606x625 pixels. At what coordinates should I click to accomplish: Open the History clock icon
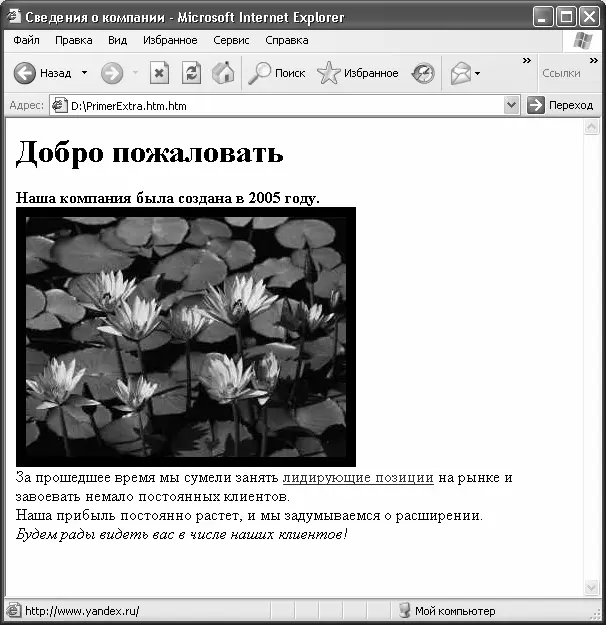click(423, 73)
